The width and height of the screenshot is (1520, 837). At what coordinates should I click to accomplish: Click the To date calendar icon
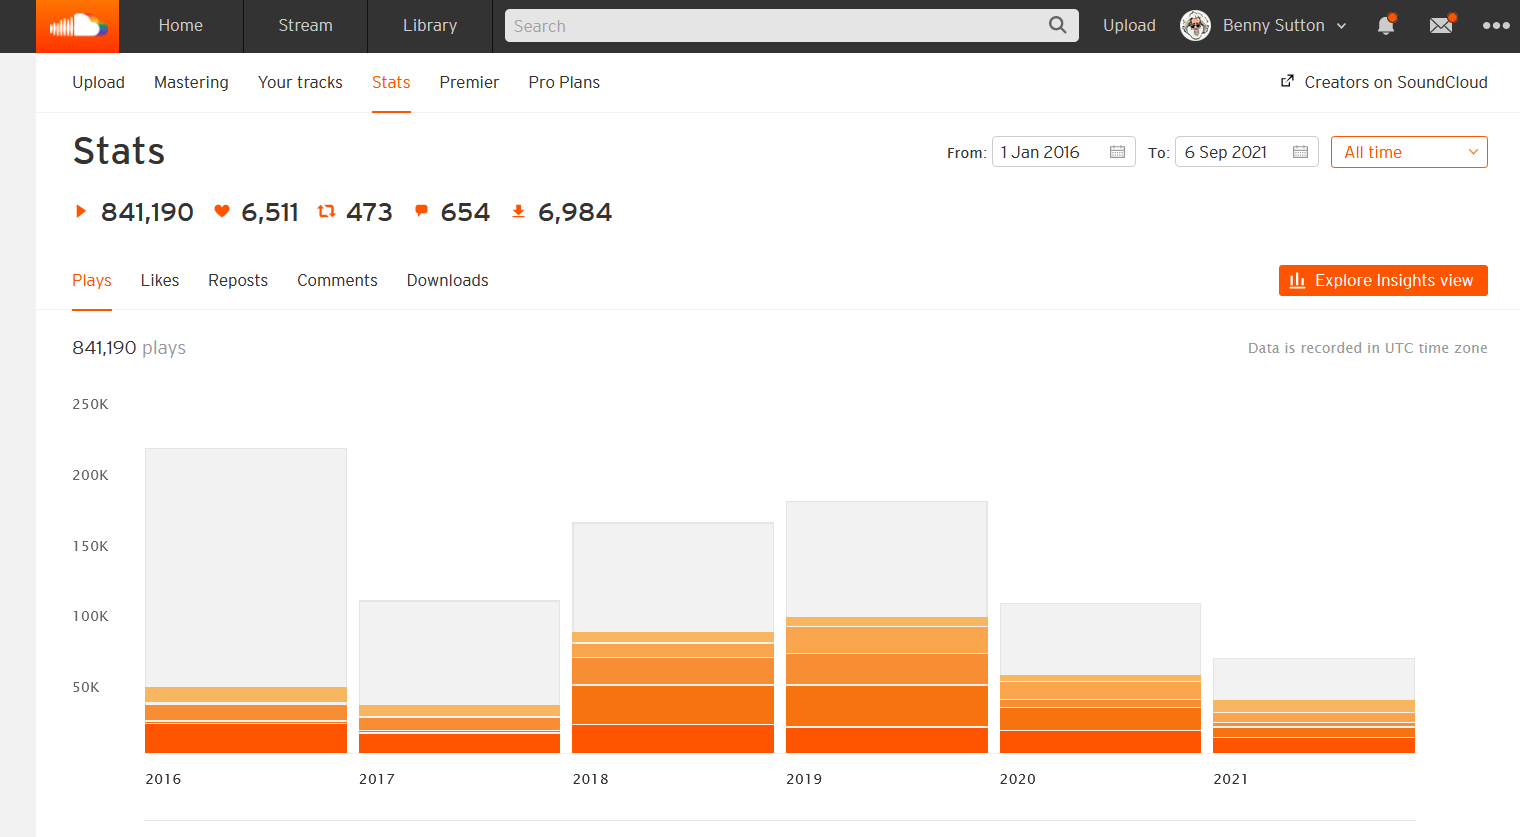click(1300, 152)
